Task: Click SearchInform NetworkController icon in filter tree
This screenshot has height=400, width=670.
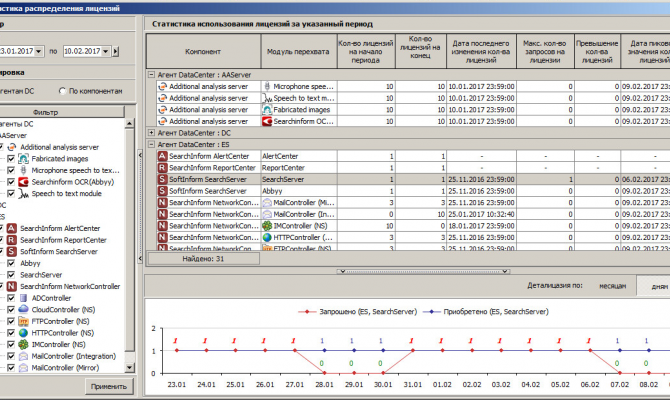Action: 12,286
